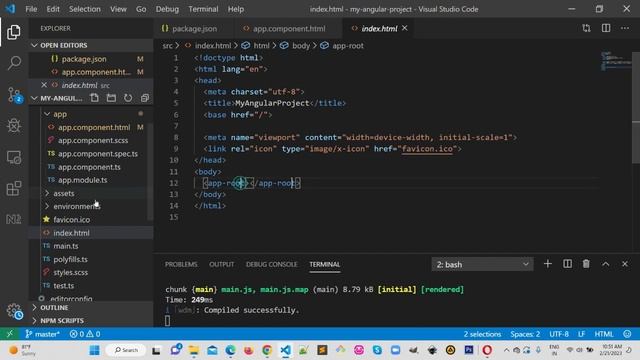Viewport: 640px width, 360px height.
Task: Open the Selection menu
Action: click(x=84, y=9)
